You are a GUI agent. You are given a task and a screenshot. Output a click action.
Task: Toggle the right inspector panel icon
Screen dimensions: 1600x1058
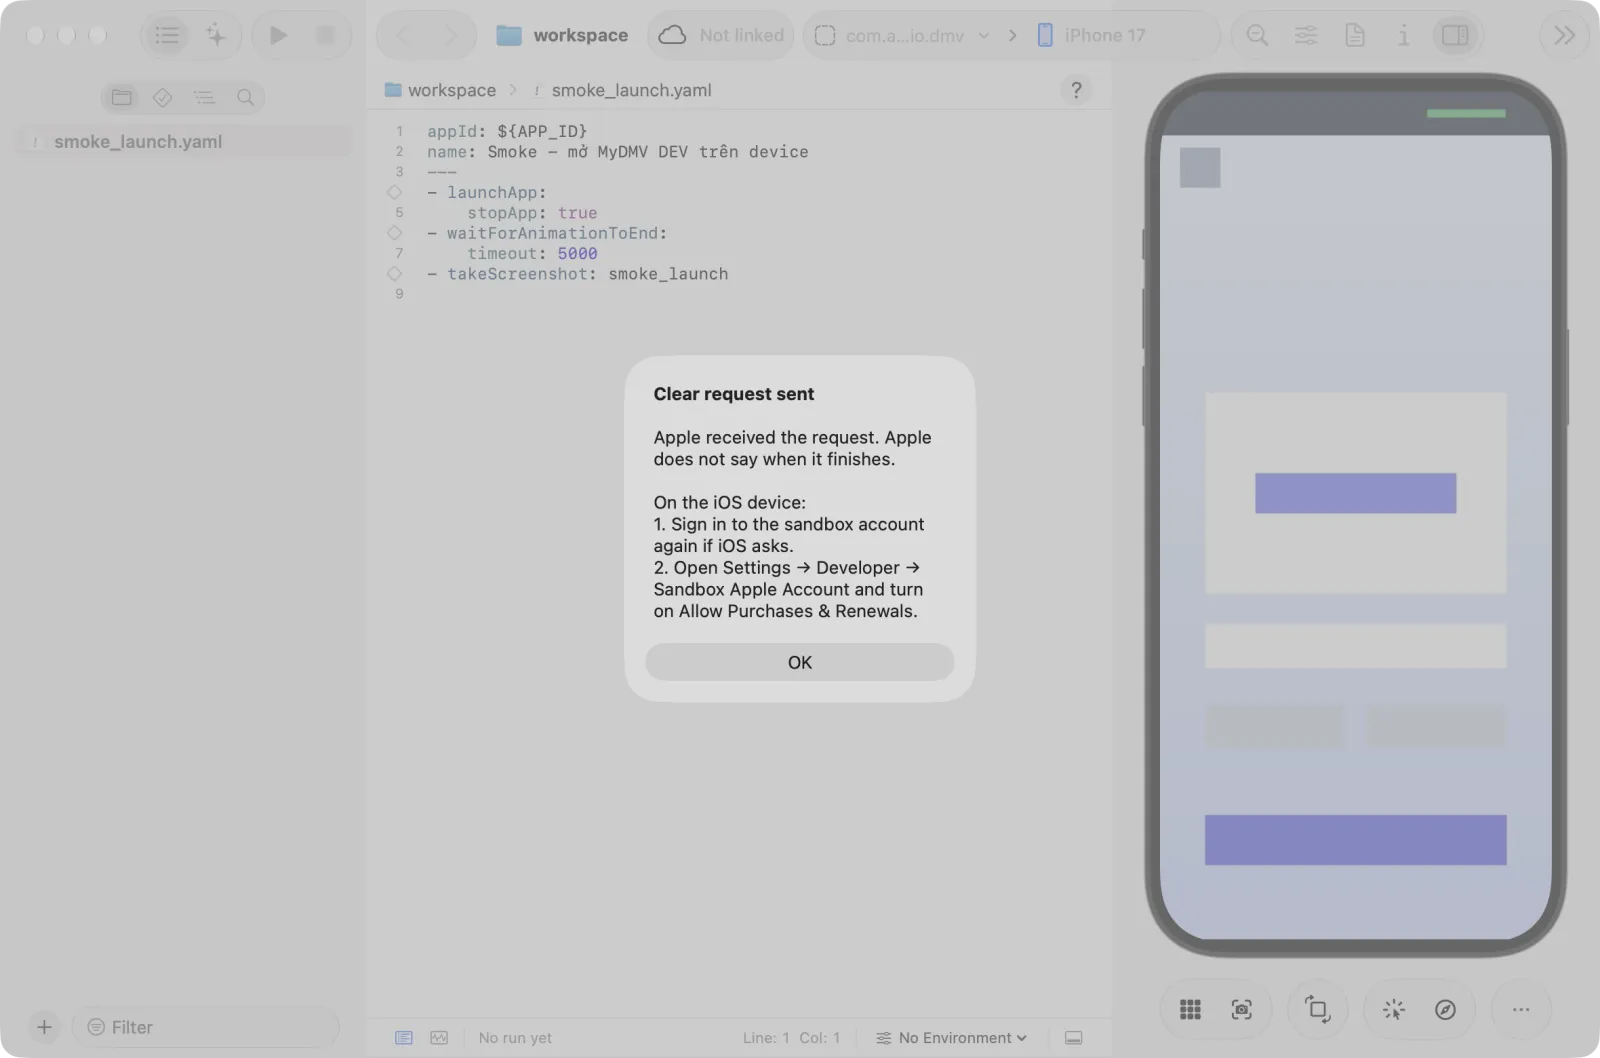pyautogui.click(x=1455, y=35)
